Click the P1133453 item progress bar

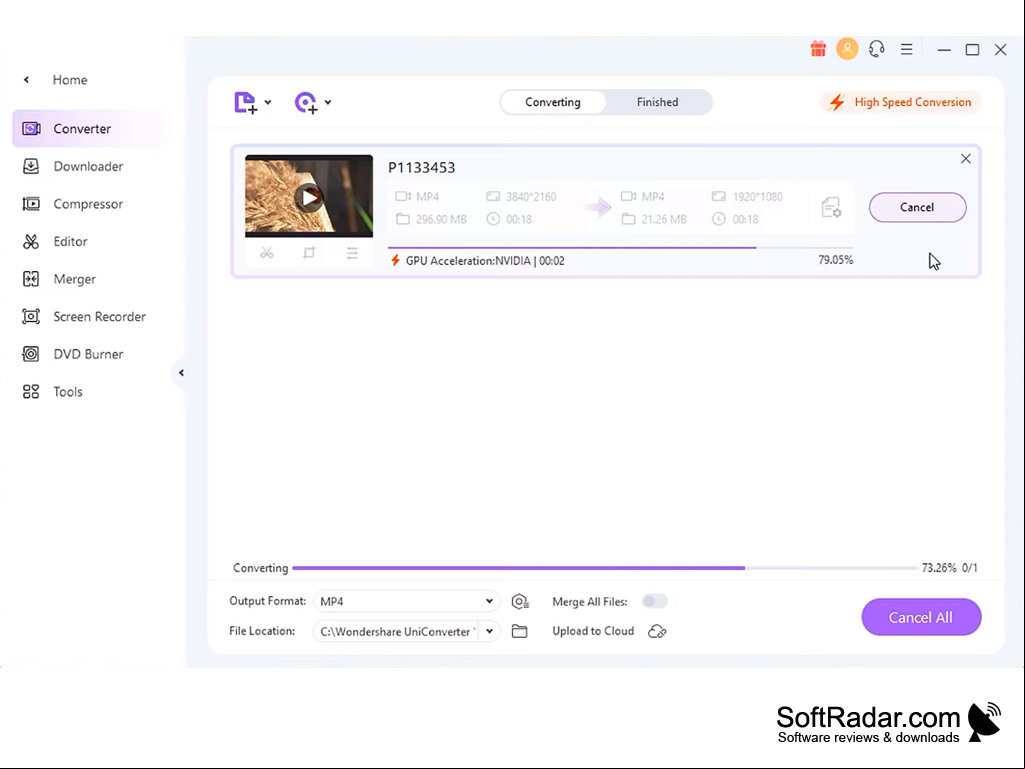coord(620,248)
